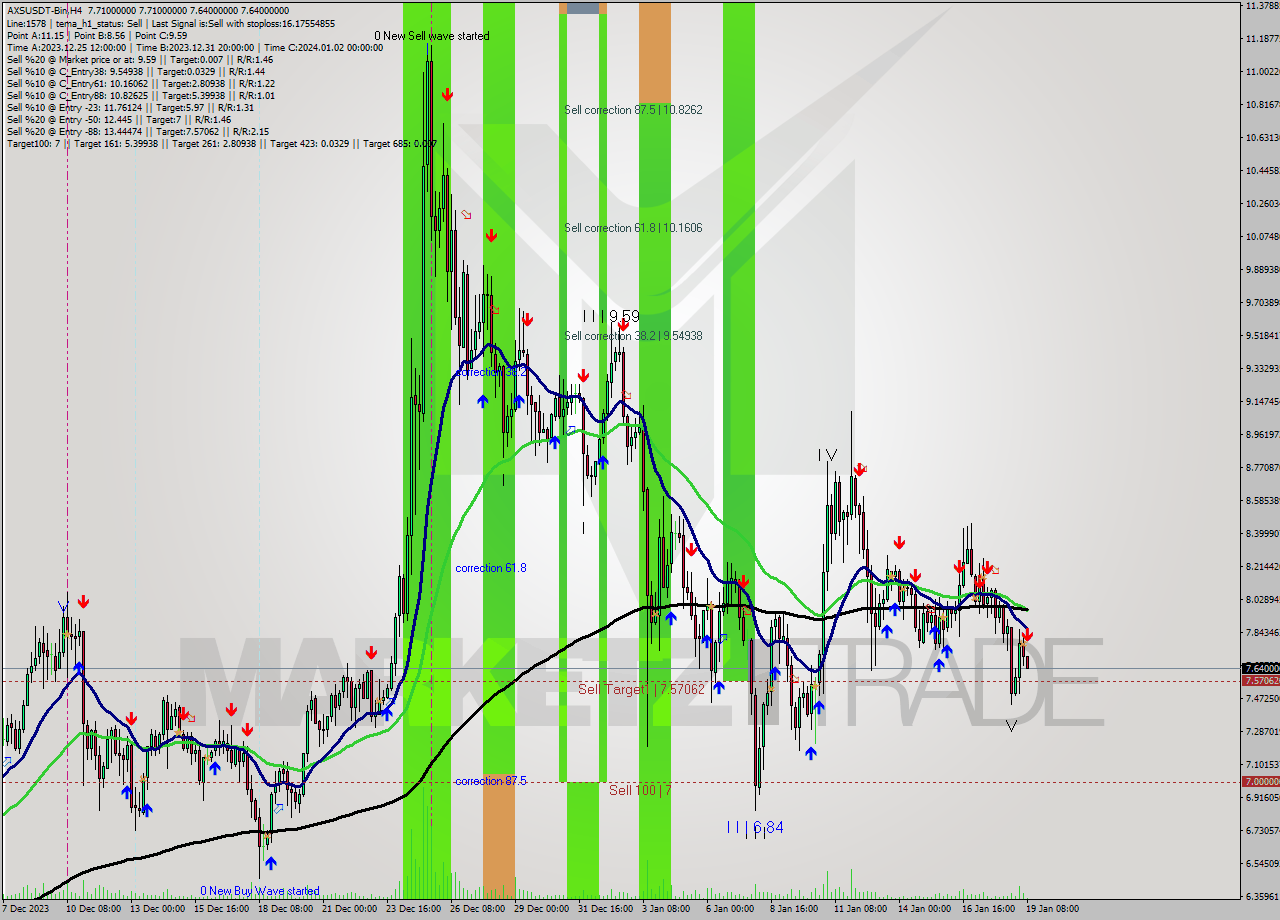The image size is (1280, 920).
Task: Select 'Sell correction 38.2 | 9.54938' label
Action: (633, 336)
